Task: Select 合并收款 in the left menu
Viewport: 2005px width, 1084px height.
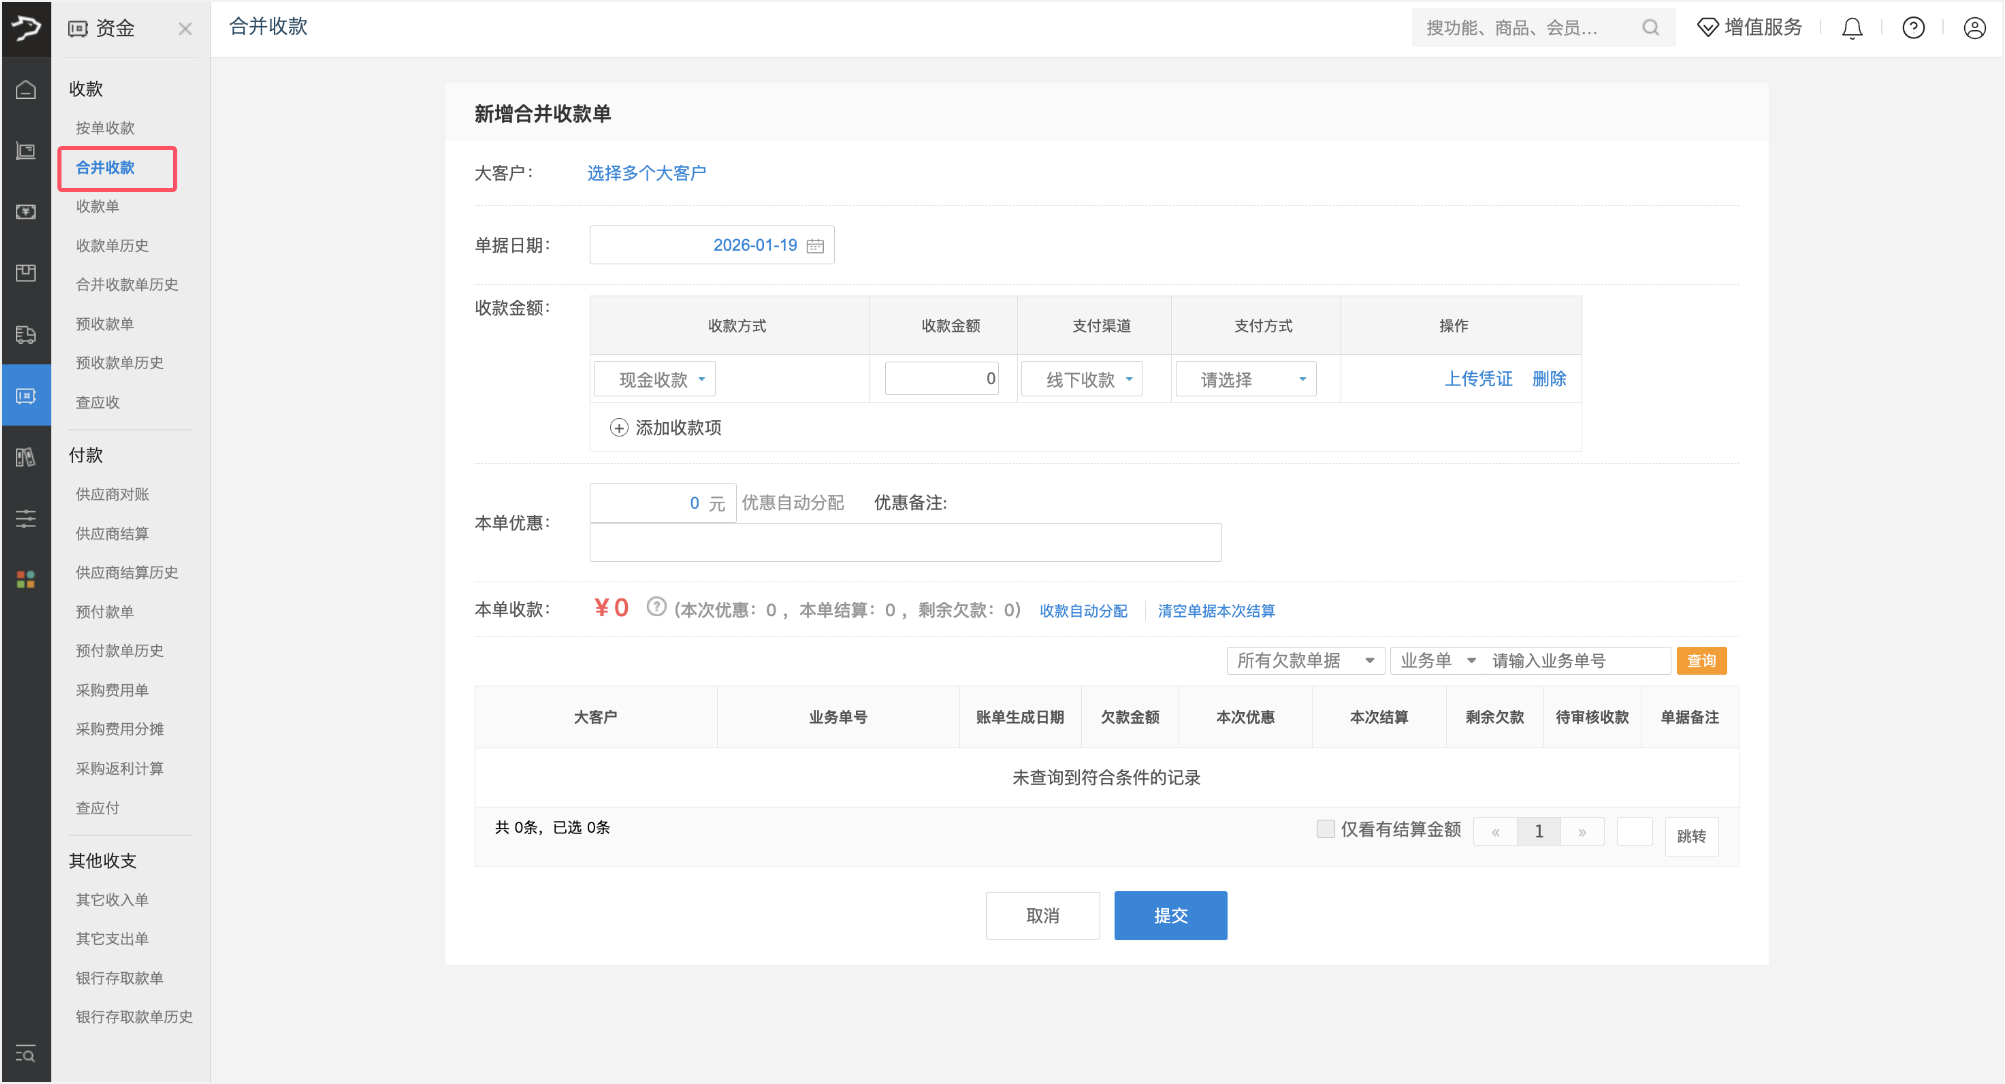Action: 106,167
